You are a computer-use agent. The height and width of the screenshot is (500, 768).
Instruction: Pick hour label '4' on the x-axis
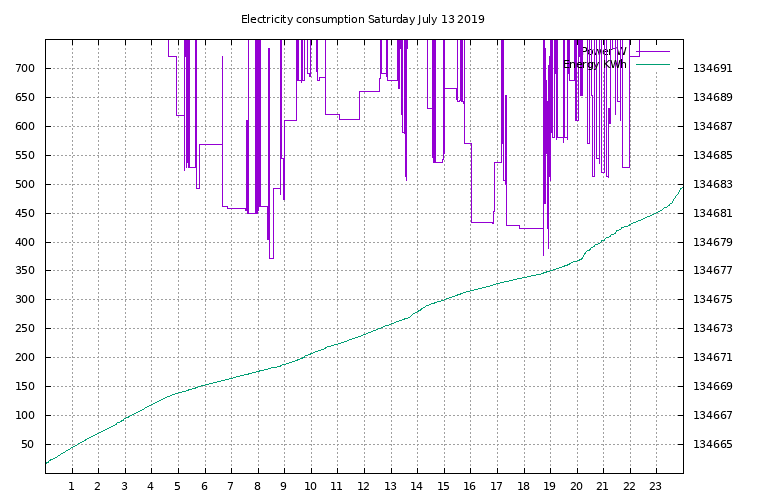151,486
